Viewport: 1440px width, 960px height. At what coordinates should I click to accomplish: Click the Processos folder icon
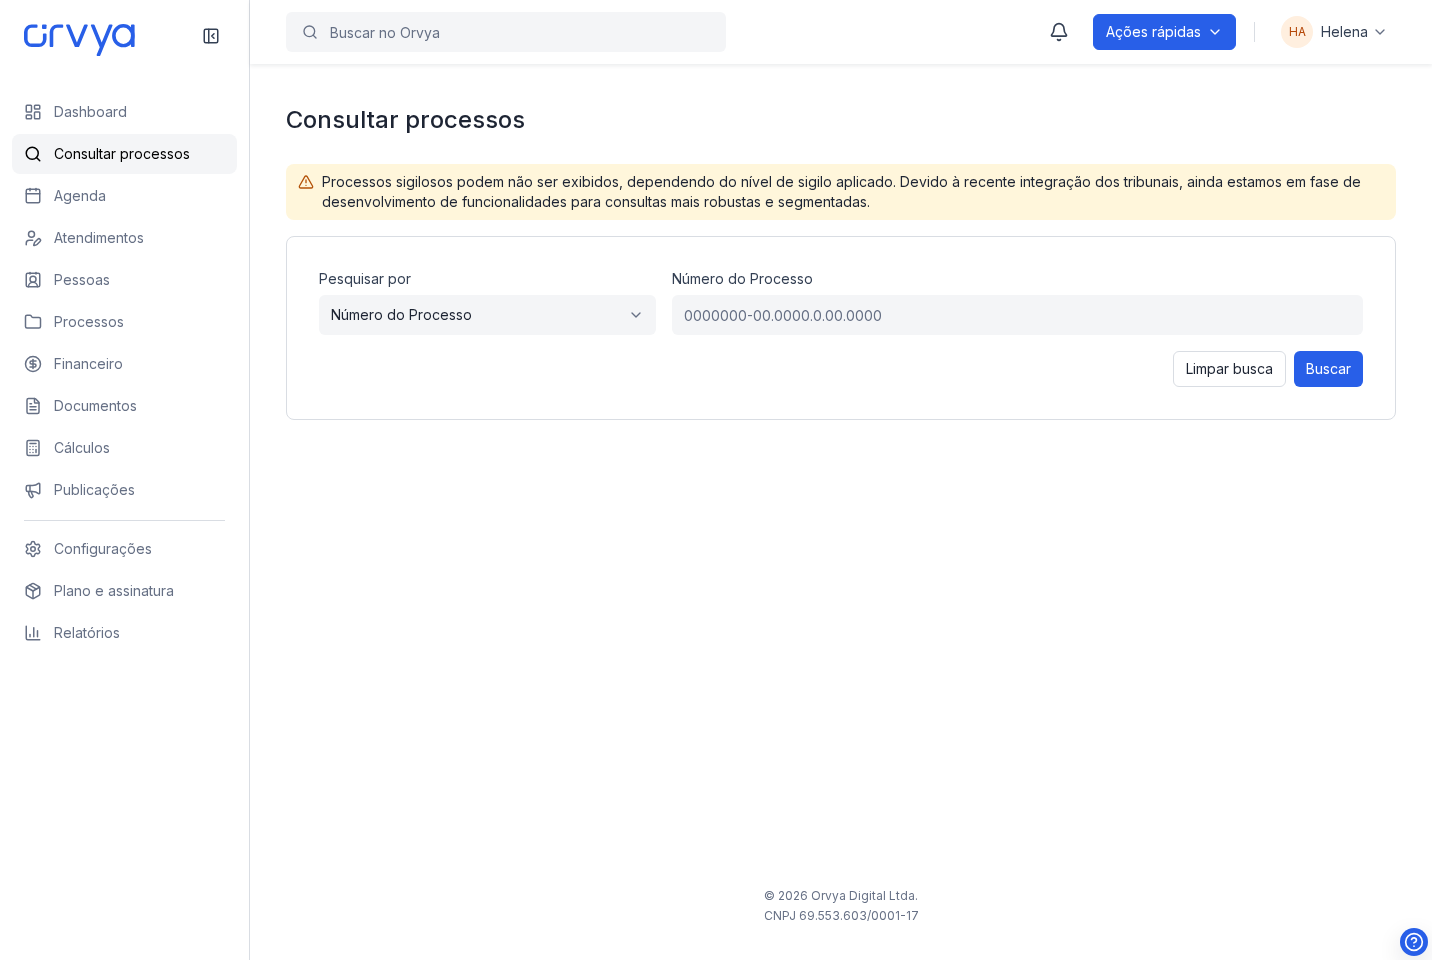(33, 322)
